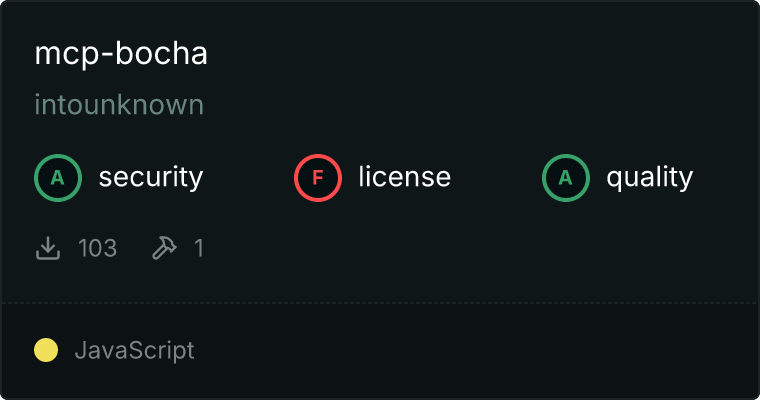Click the letter A beside the quality label
The image size is (760, 400).
(566, 178)
